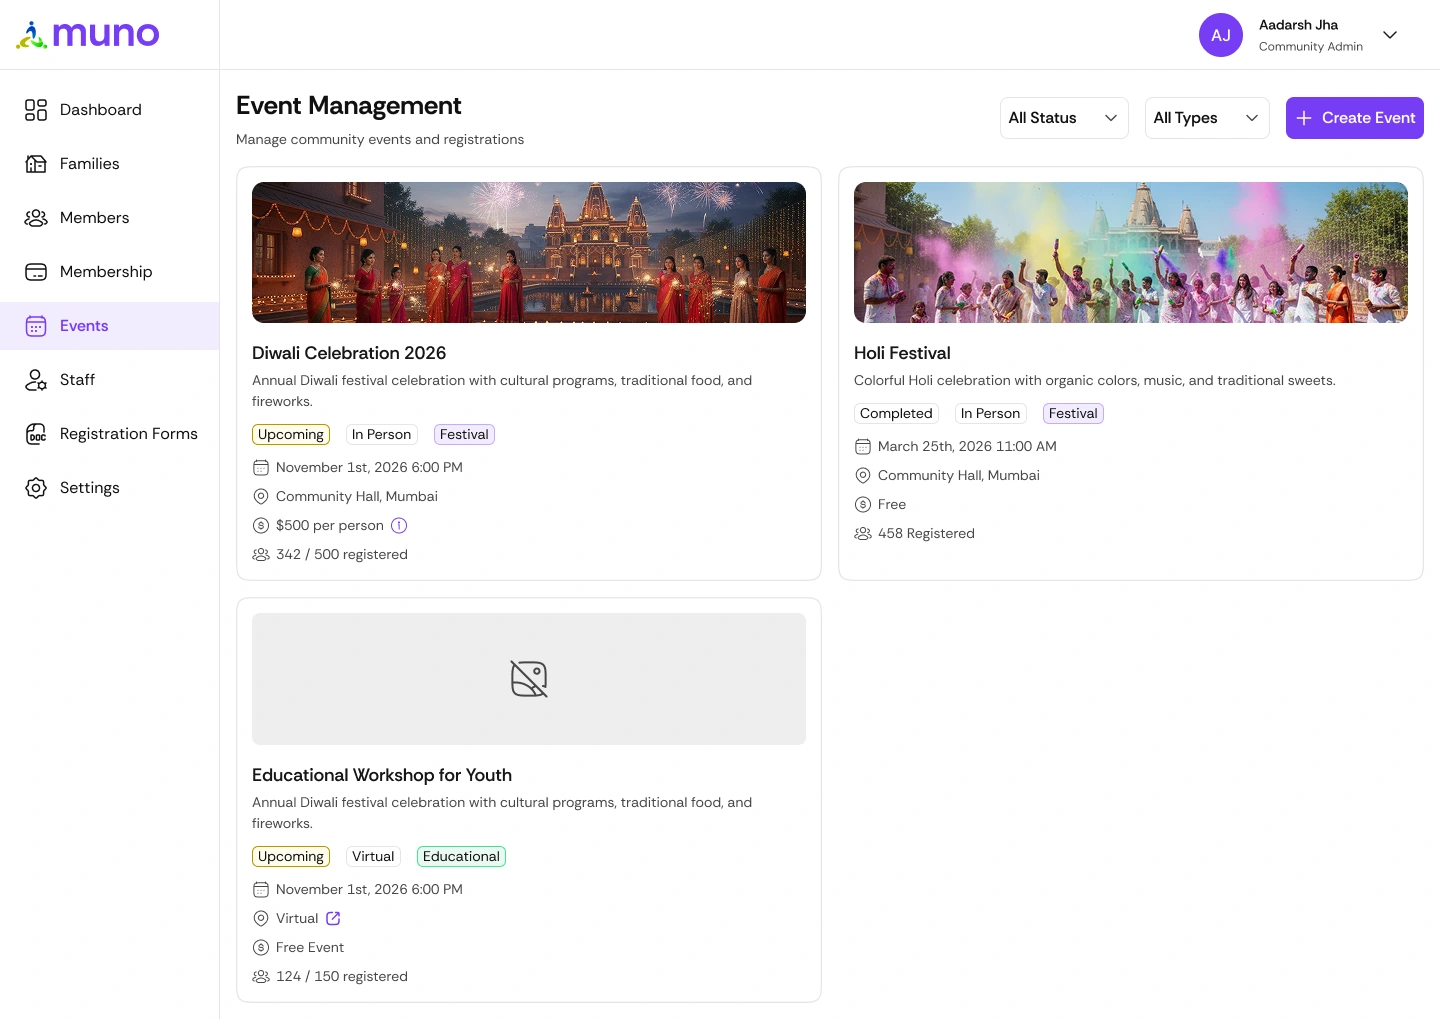
Task: Click the Events calendar icon in sidebar
Action: (36, 326)
